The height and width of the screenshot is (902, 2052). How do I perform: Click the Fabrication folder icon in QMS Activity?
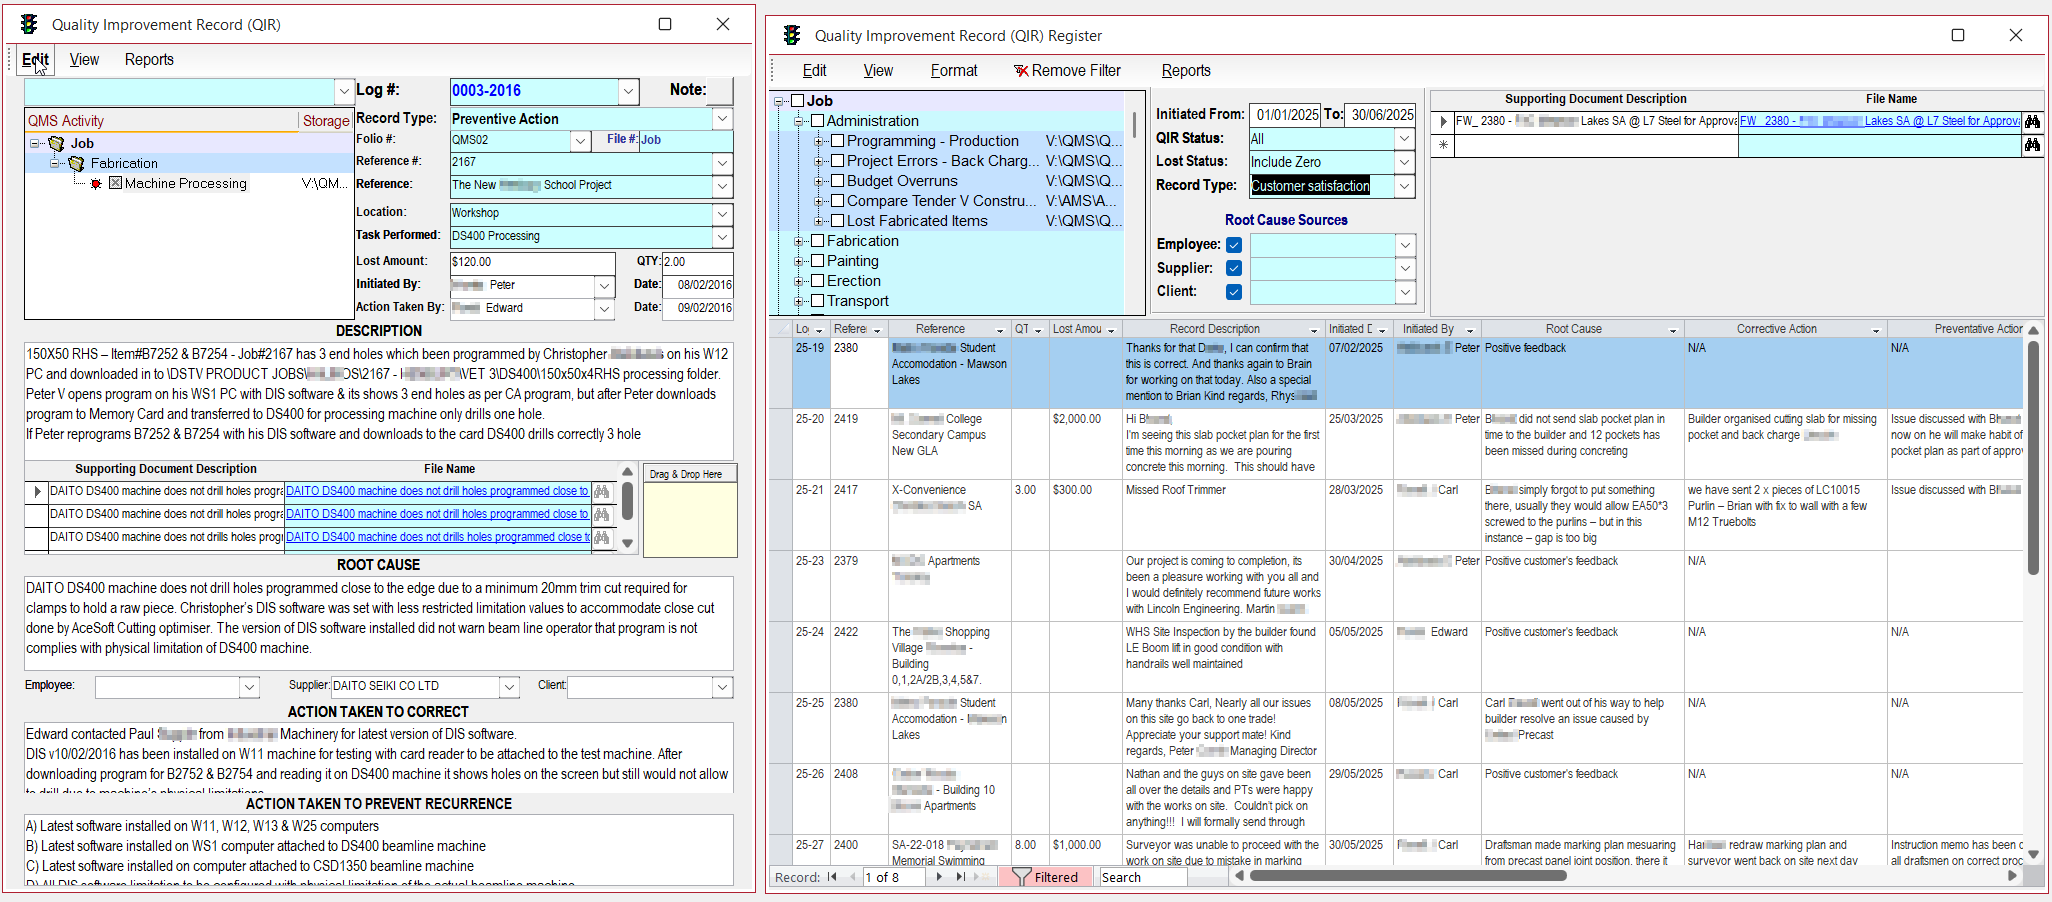point(77,163)
